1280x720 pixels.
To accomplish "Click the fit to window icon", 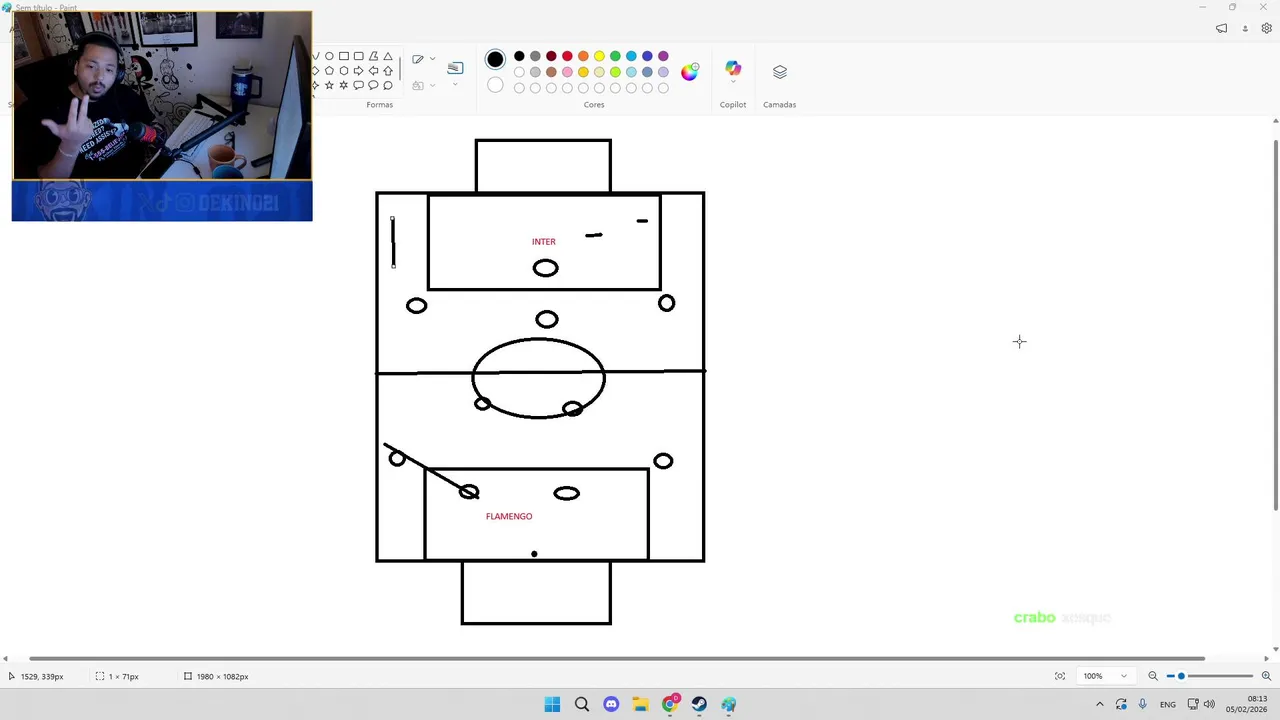I will [1060, 676].
